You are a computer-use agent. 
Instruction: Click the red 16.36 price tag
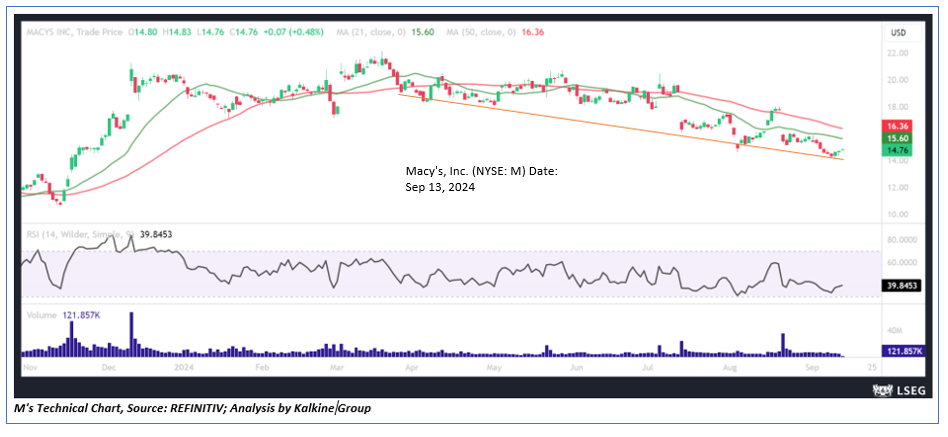(x=898, y=126)
